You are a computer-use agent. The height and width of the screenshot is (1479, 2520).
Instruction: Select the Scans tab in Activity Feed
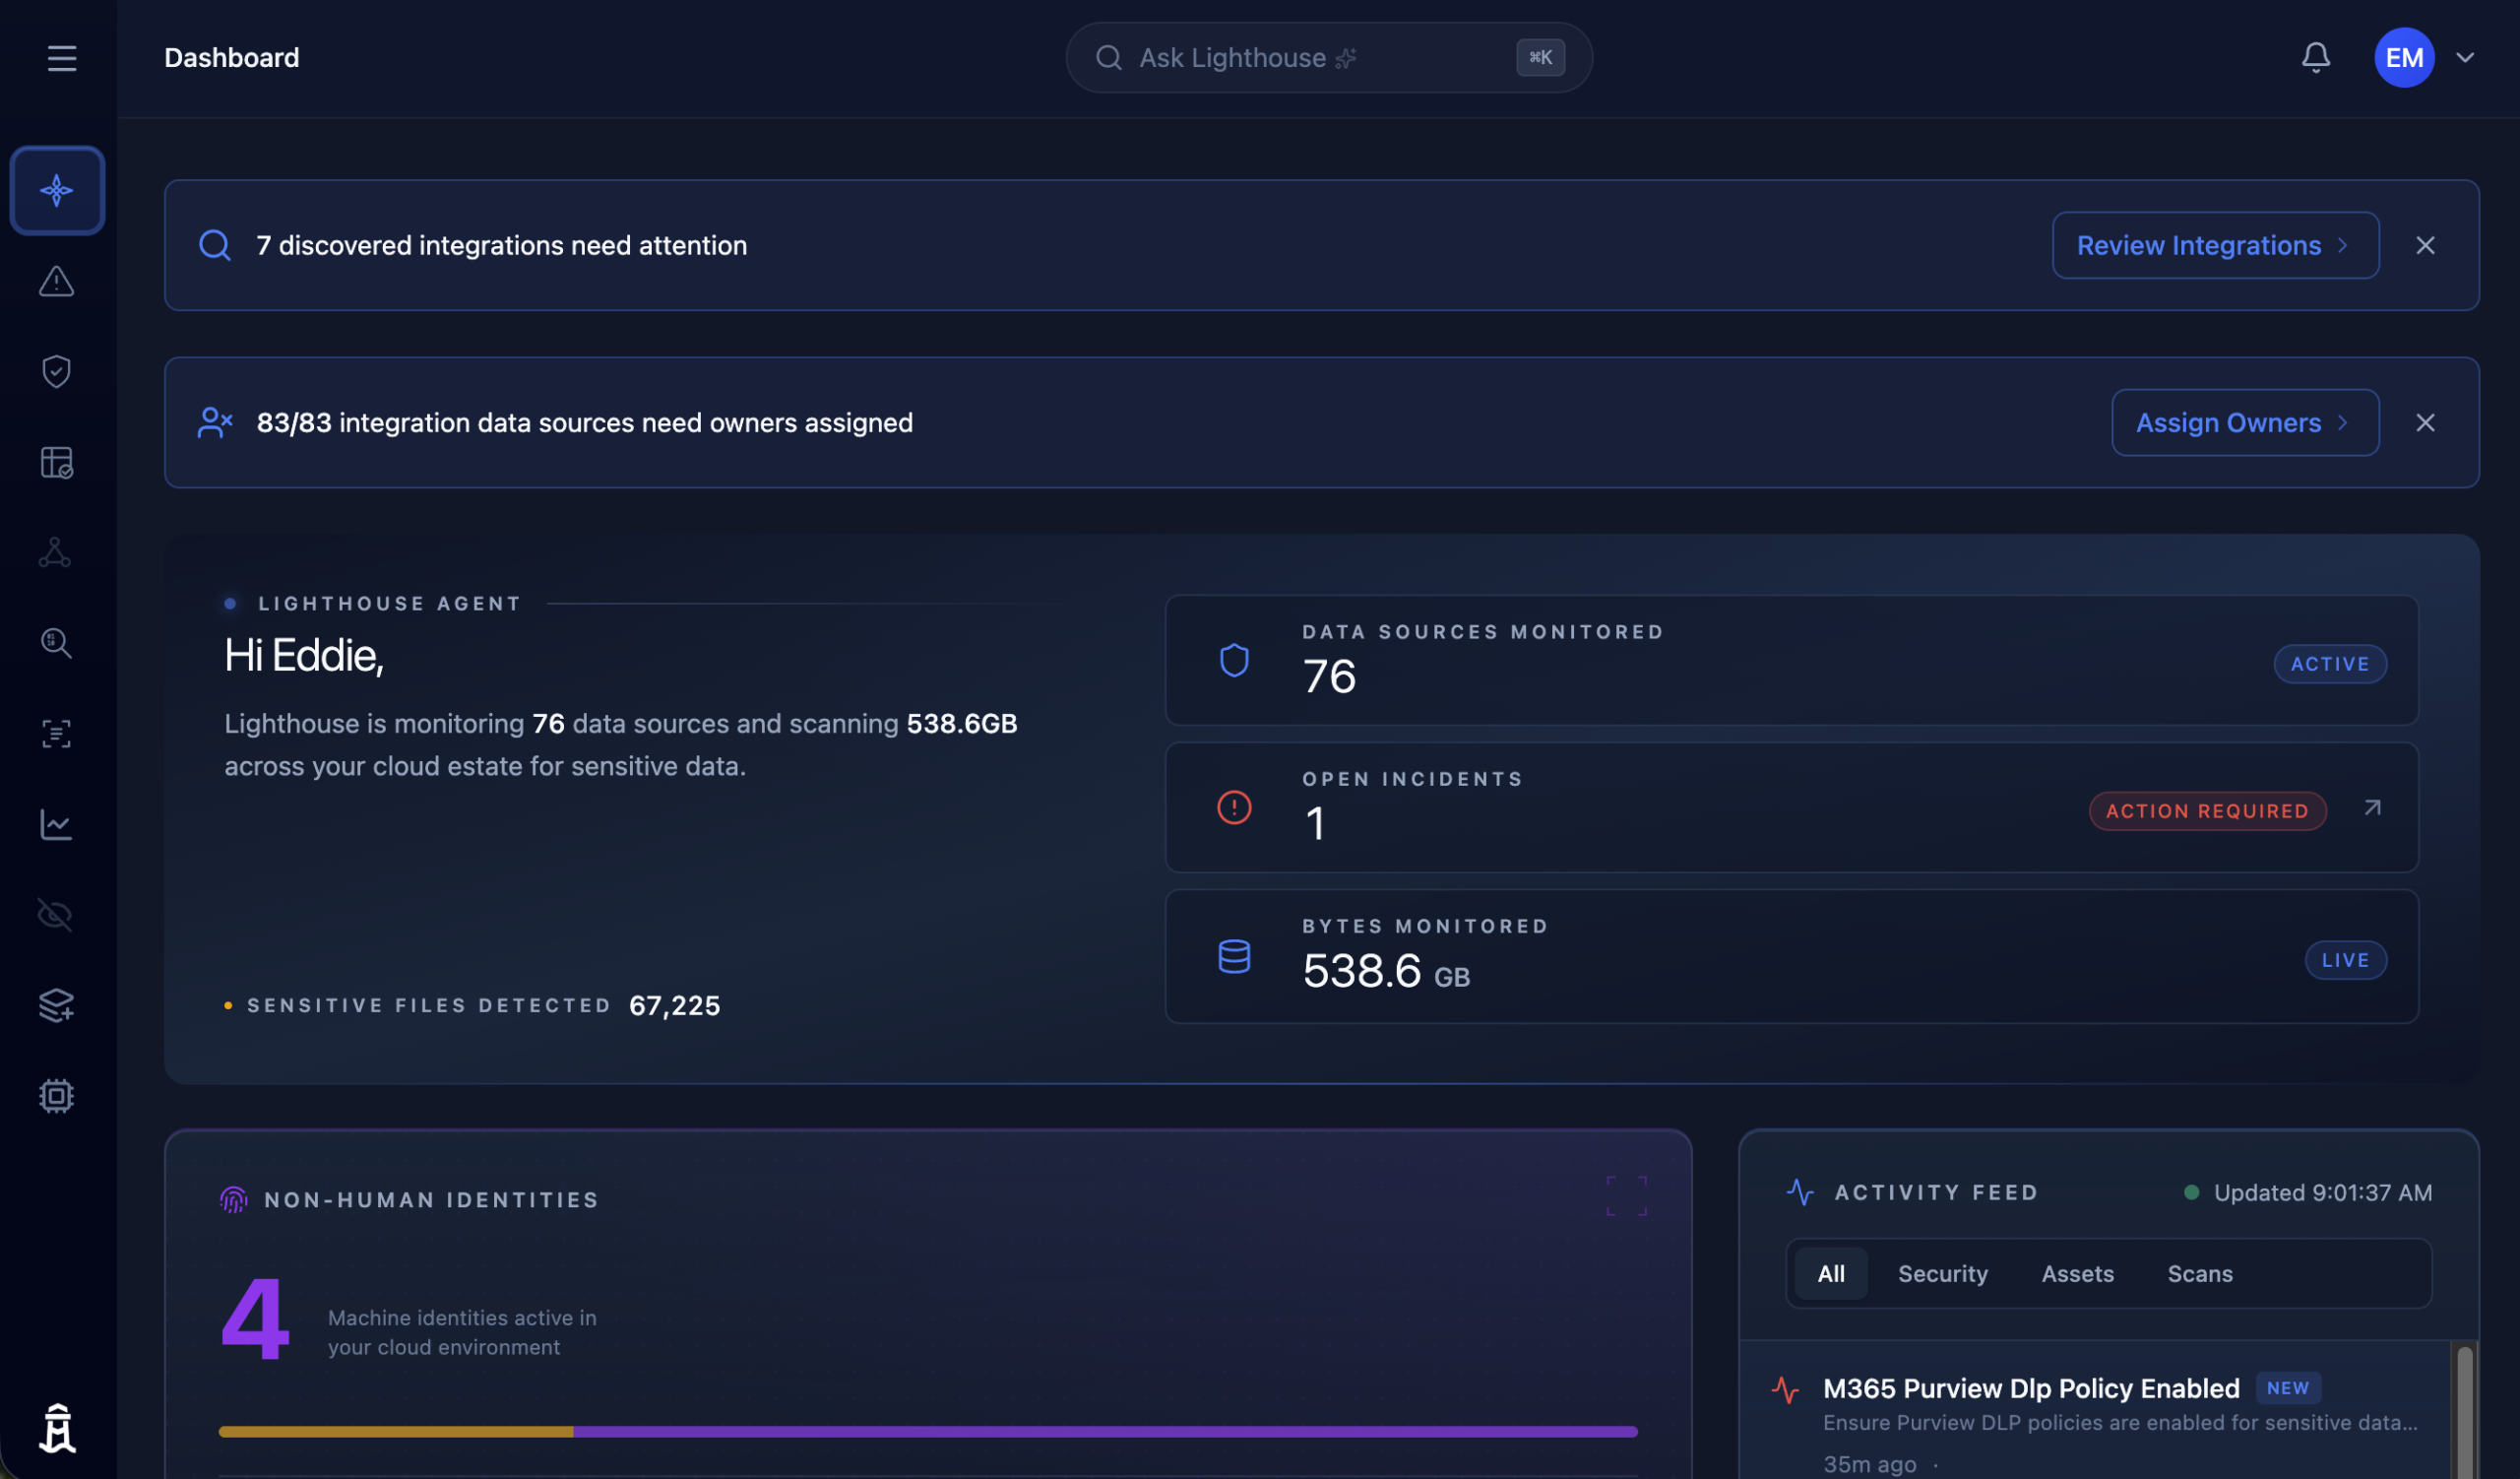coord(2199,1273)
